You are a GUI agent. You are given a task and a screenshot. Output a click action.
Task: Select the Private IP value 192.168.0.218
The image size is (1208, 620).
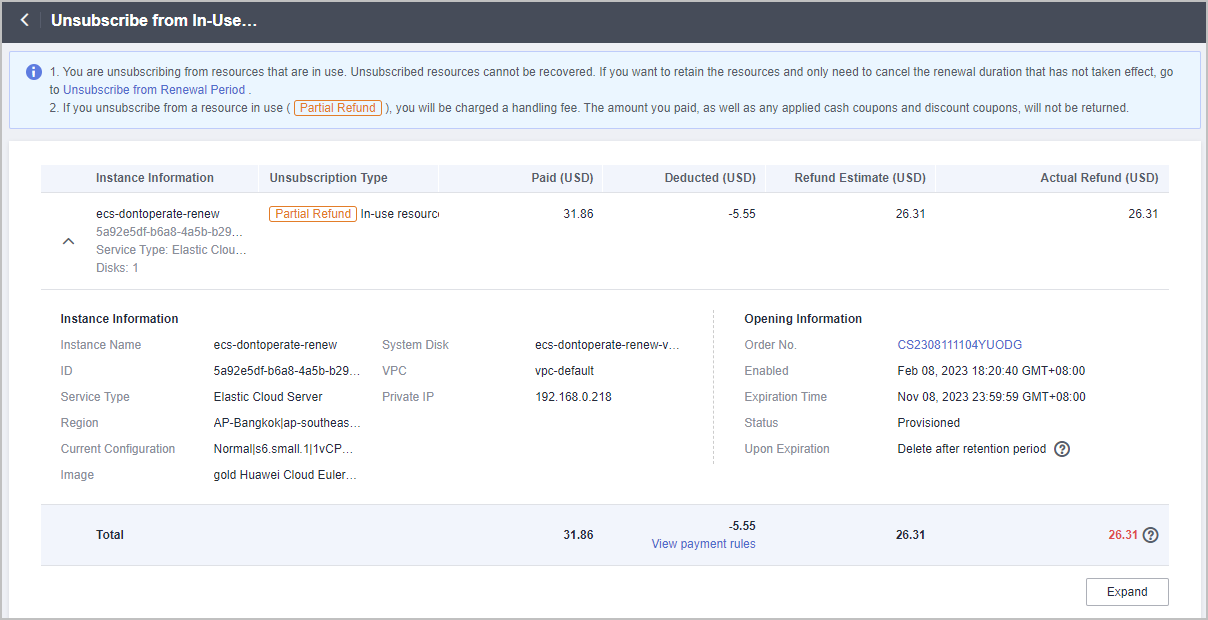click(573, 397)
